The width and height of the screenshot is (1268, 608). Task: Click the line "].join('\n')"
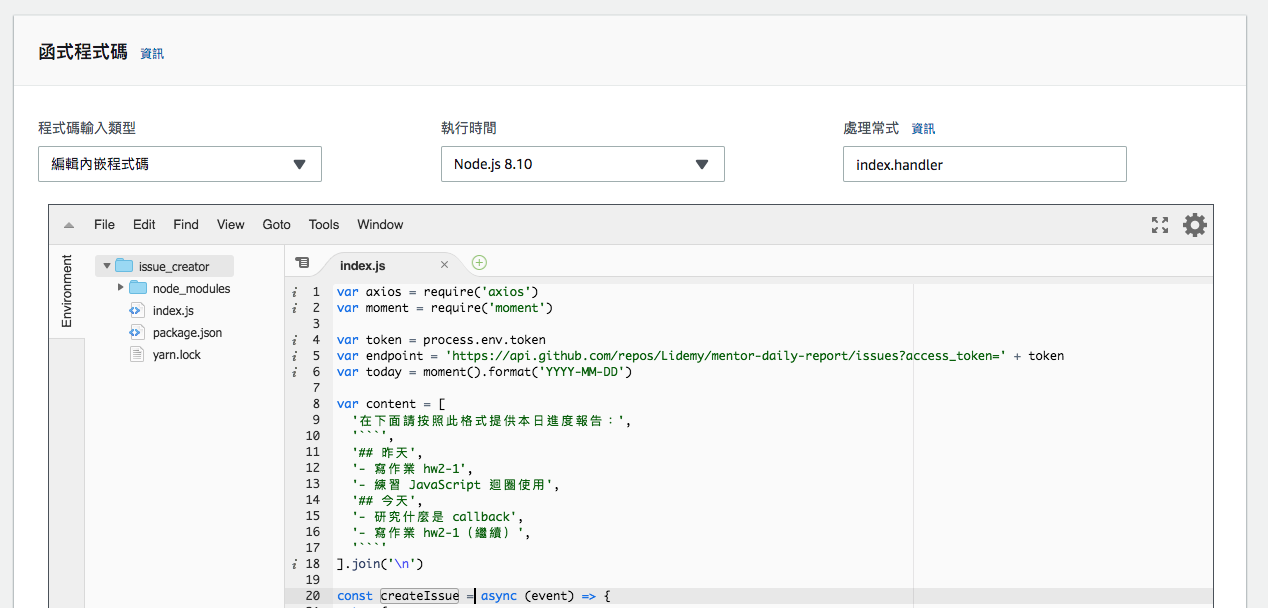pos(380,564)
